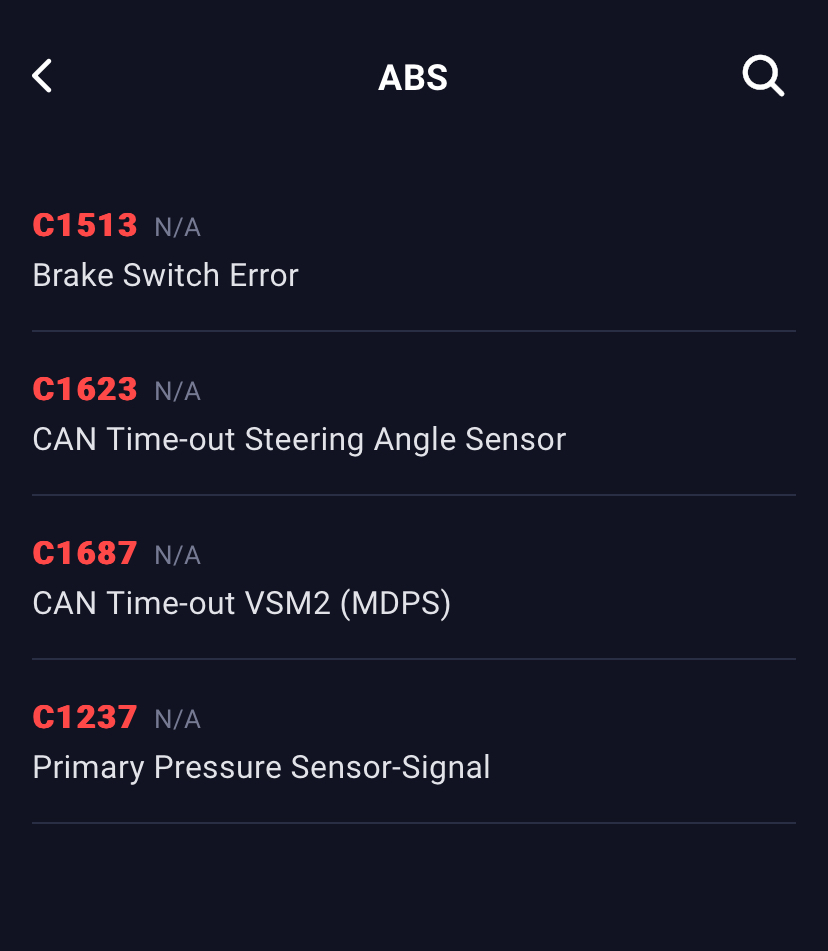Click divider line below Steering Angle Sensor entry
828x951 pixels.
point(414,494)
